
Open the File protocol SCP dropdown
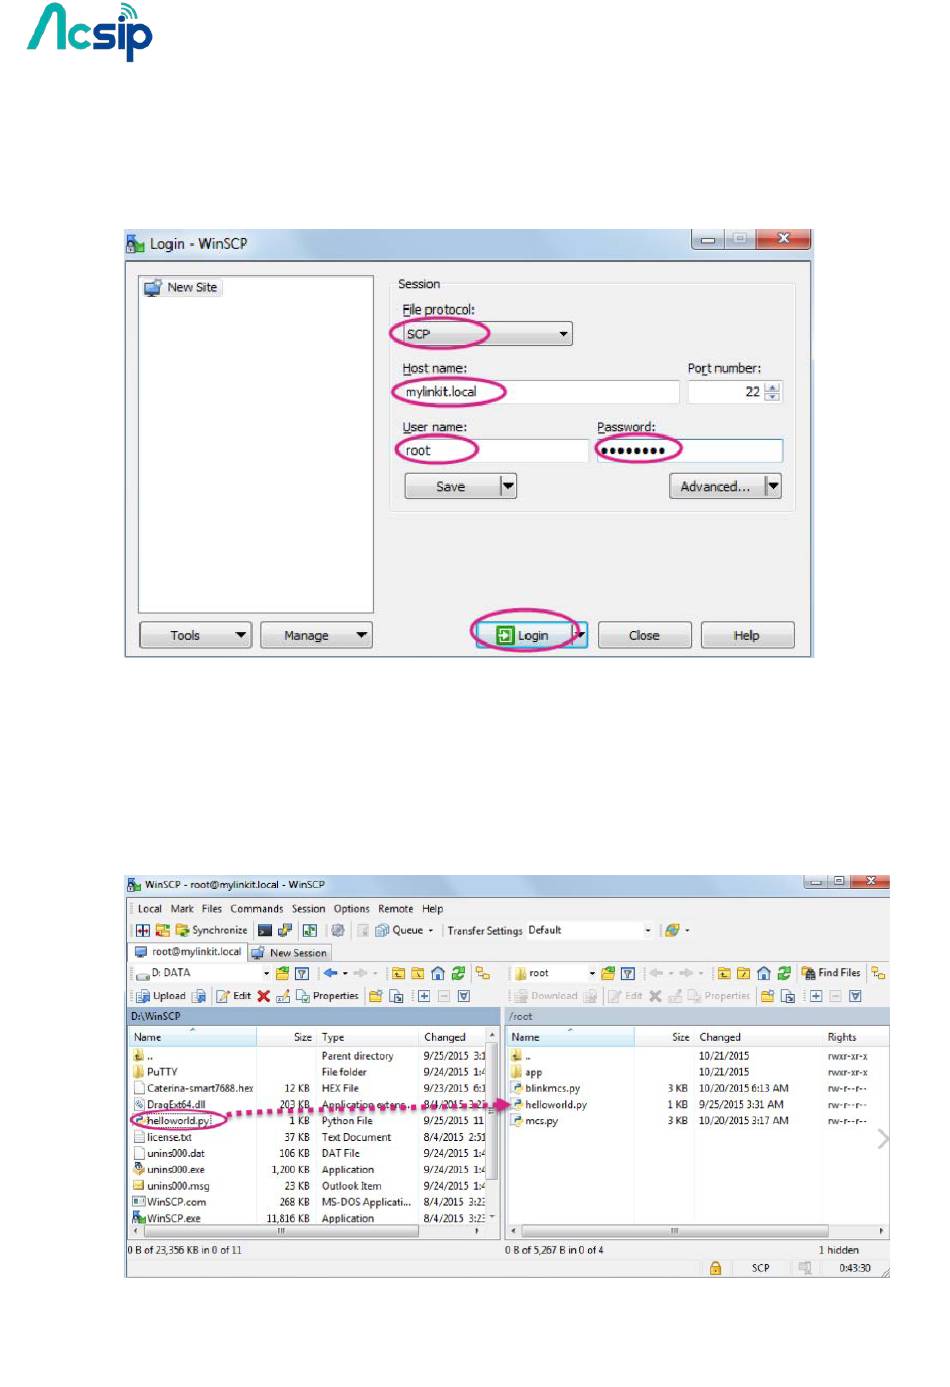pyautogui.click(x=563, y=334)
